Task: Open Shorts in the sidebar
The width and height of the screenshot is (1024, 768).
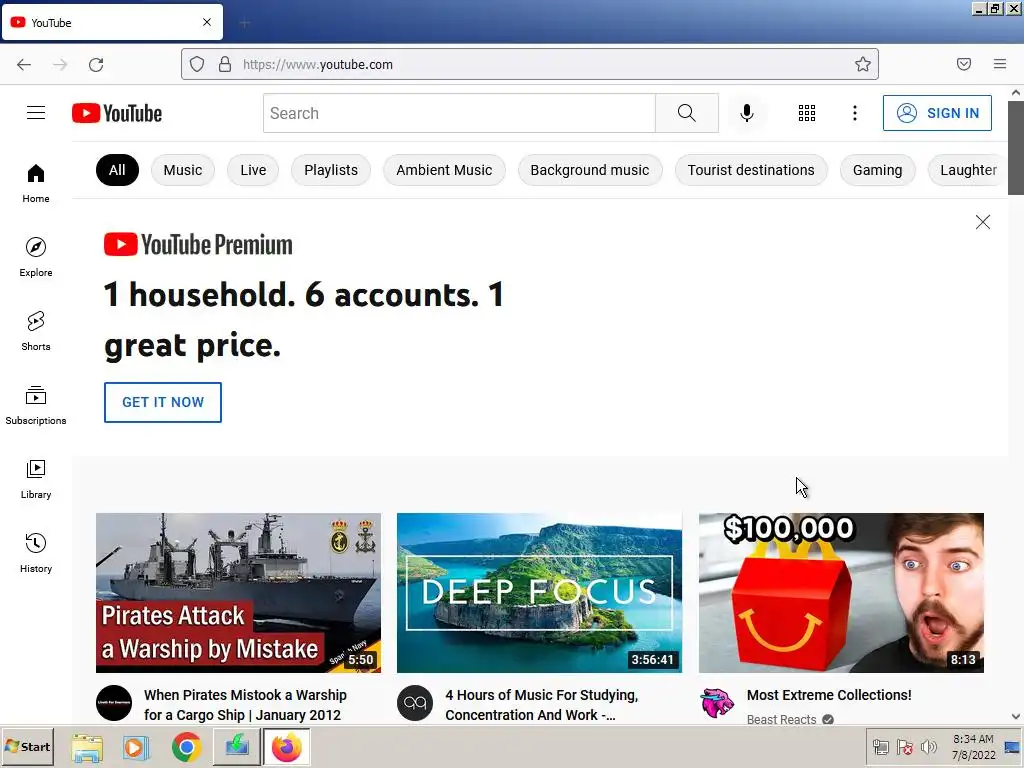Action: click(36, 331)
